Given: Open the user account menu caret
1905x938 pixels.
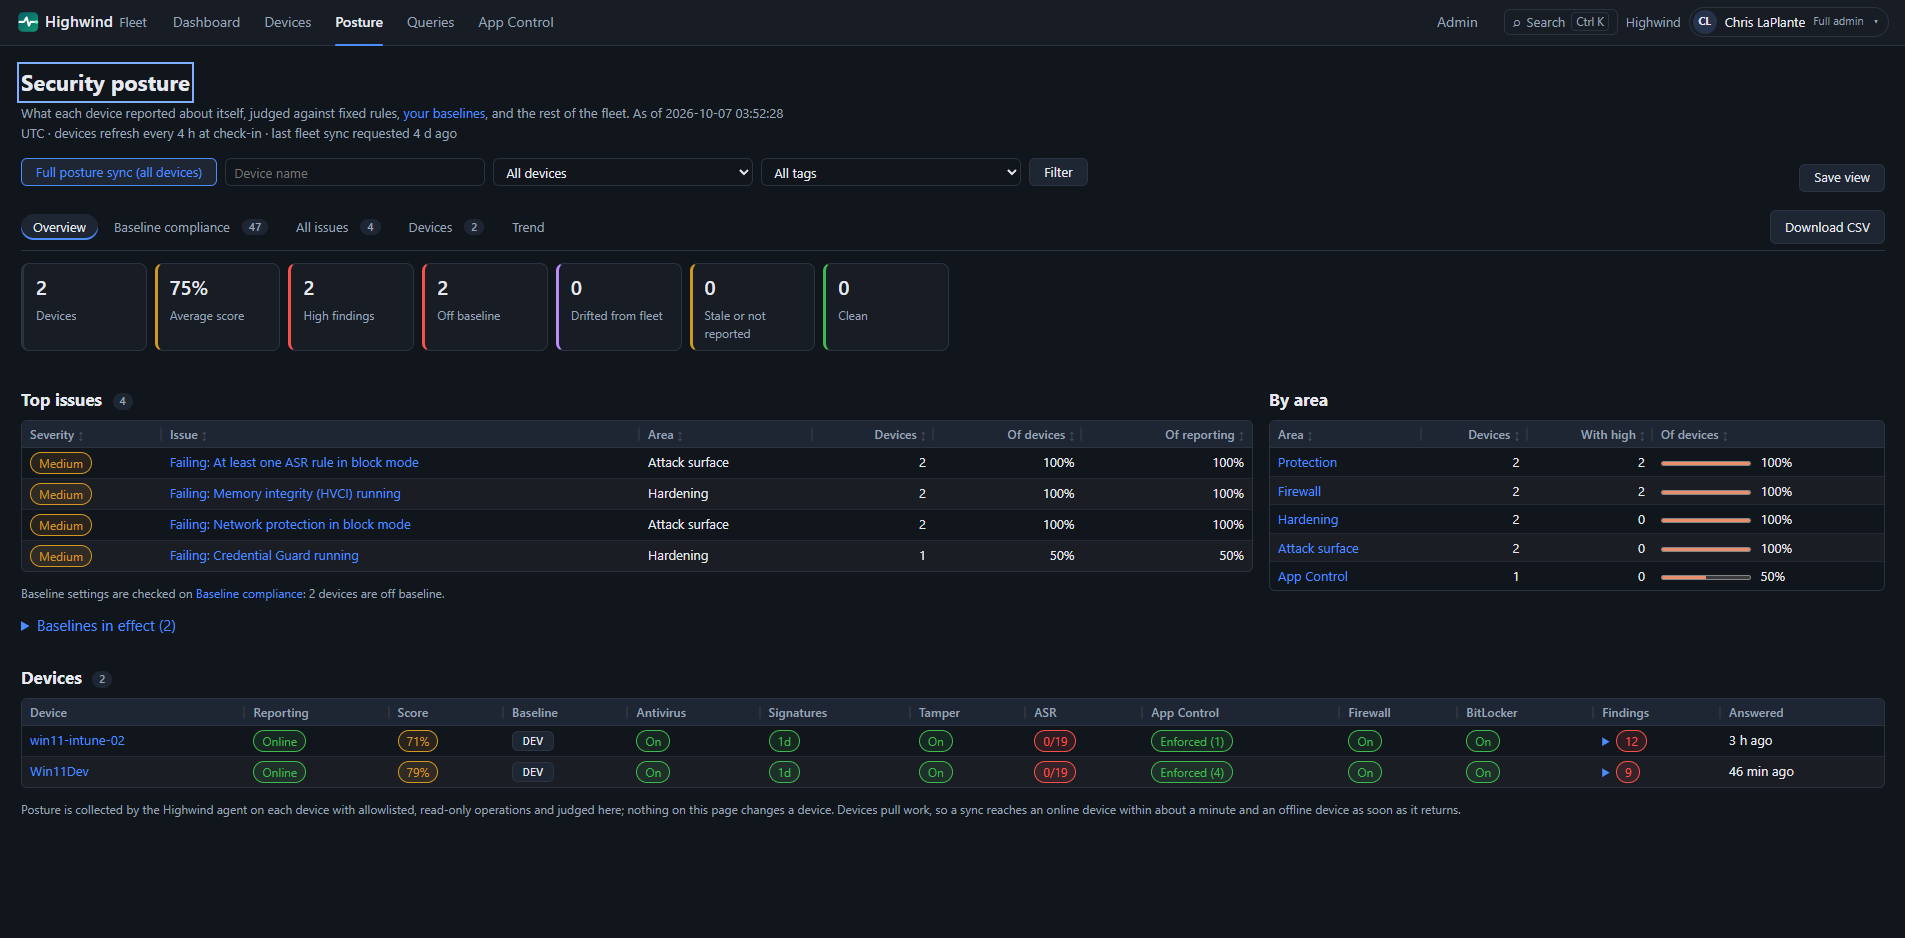Looking at the screenshot, I should pos(1876,22).
